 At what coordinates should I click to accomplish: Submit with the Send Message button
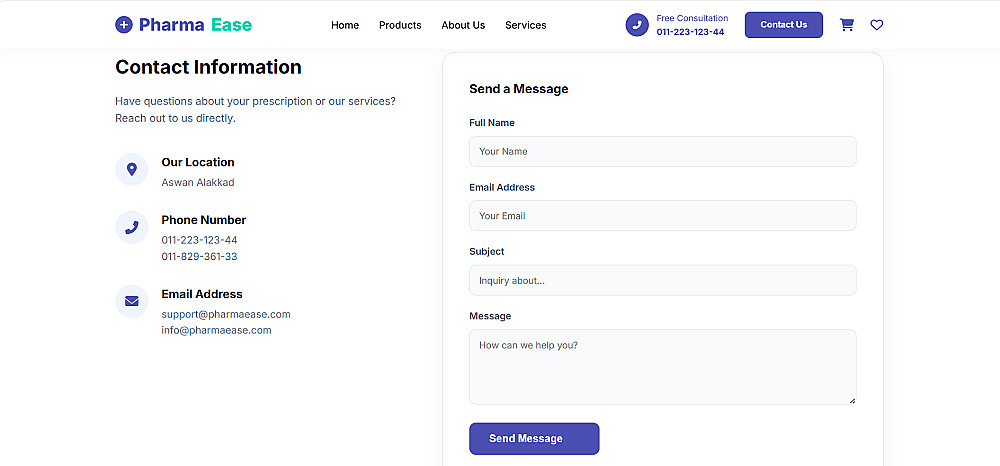(x=534, y=439)
